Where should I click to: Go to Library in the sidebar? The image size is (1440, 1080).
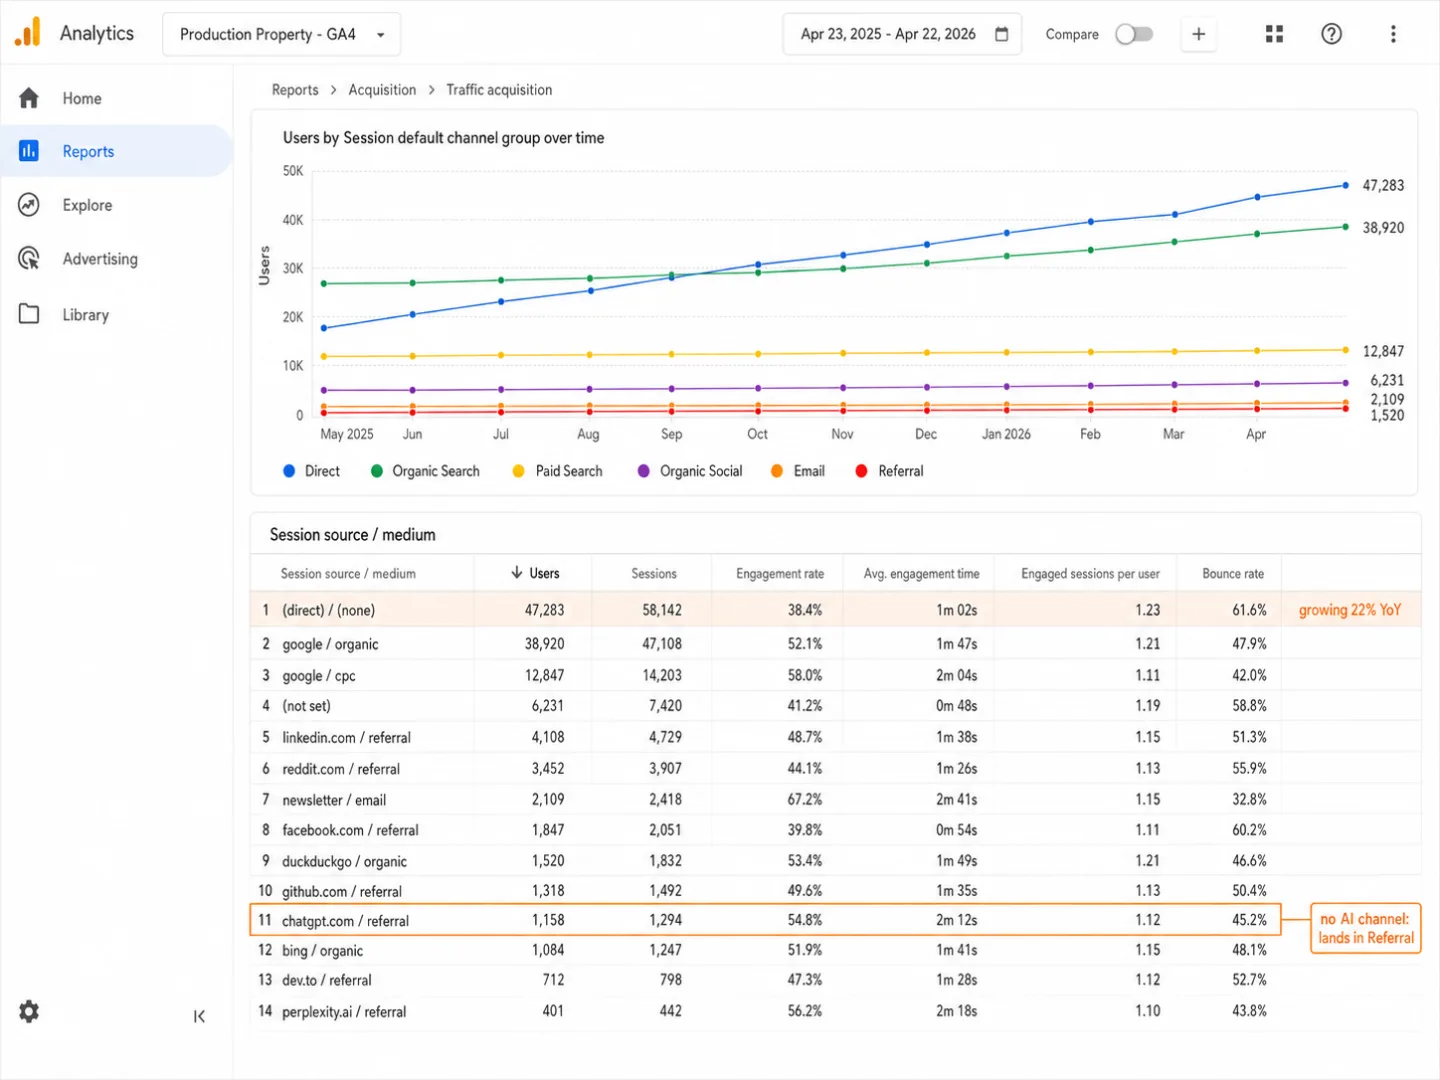tap(85, 314)
